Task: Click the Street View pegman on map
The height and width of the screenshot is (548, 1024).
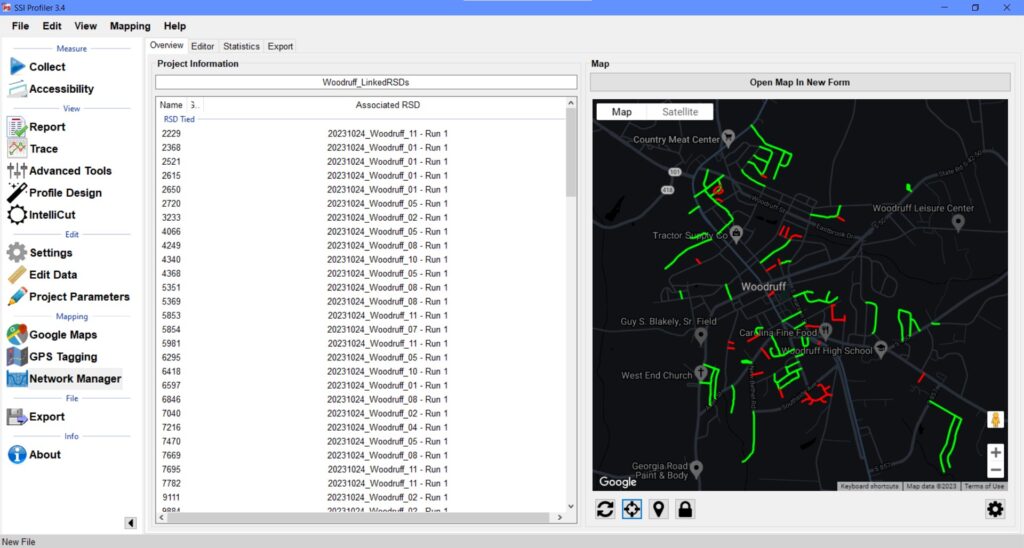Action: tap(995, 420)
